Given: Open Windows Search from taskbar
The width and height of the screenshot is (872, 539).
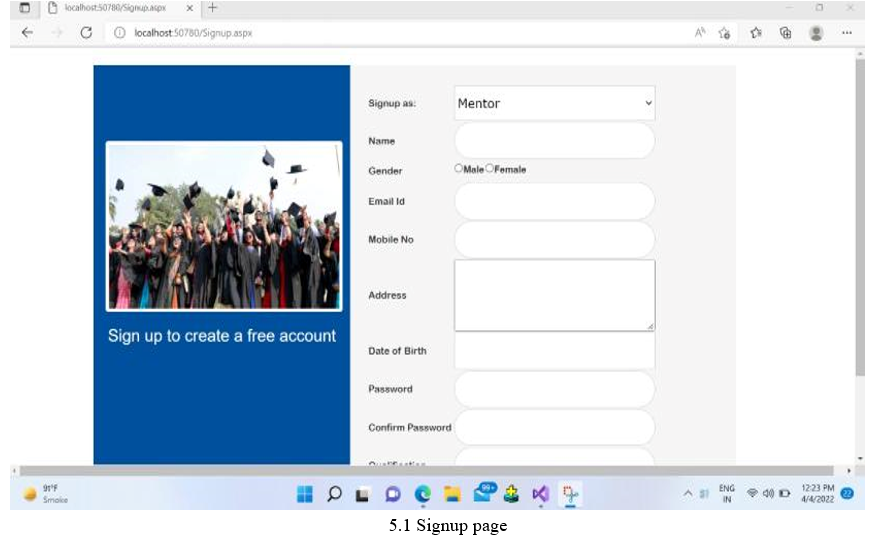Looking at the screenshot, I should [x=334, y=494].
